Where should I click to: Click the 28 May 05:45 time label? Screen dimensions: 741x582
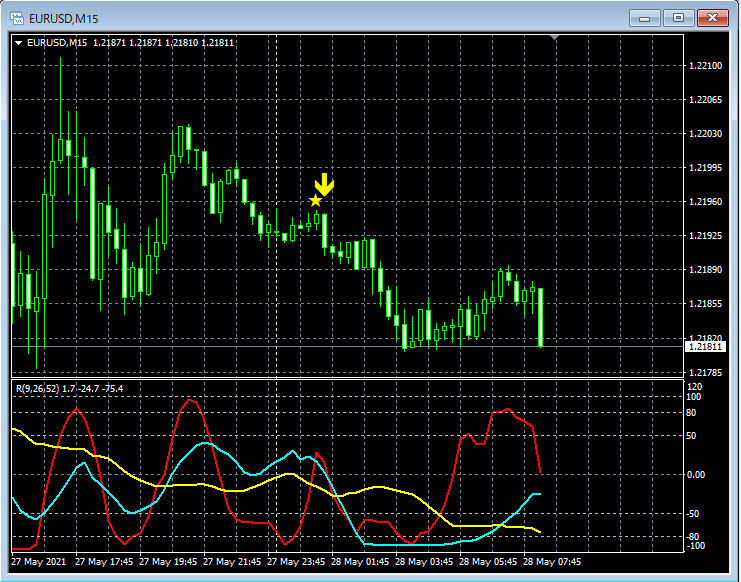(x=488, y=562)
